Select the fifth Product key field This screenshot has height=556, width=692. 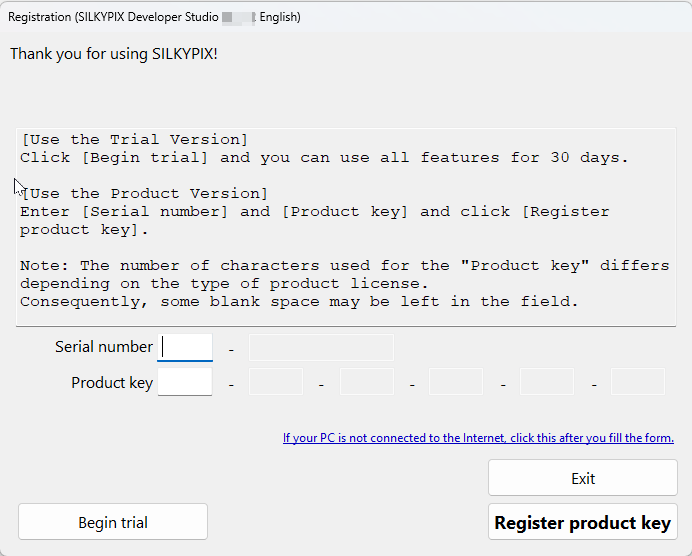(547, 382)
